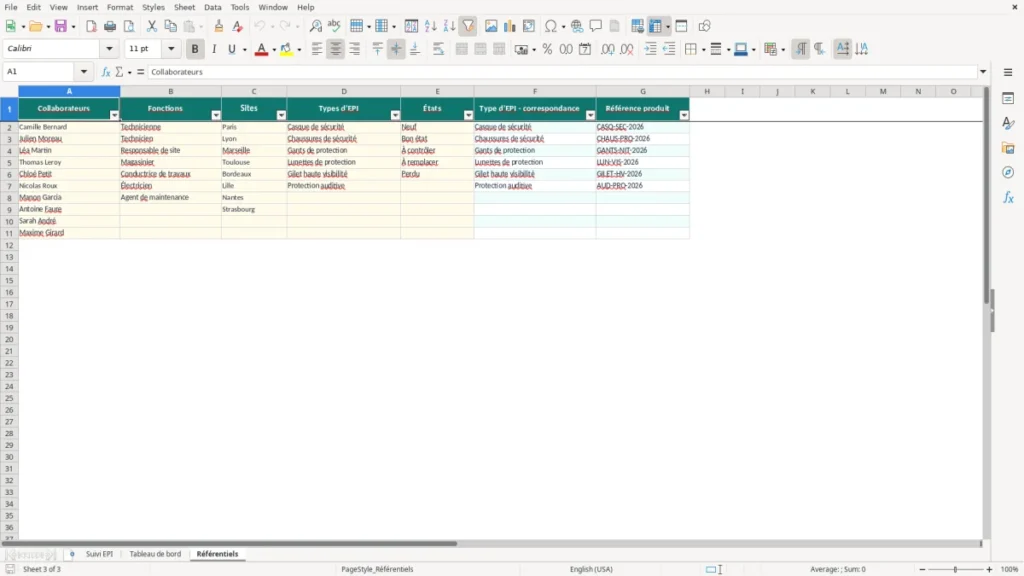The width and height of the screenshot is (1024, 576).
Task: Open sidebar Functions fx icon
Action: [1008, 197]
